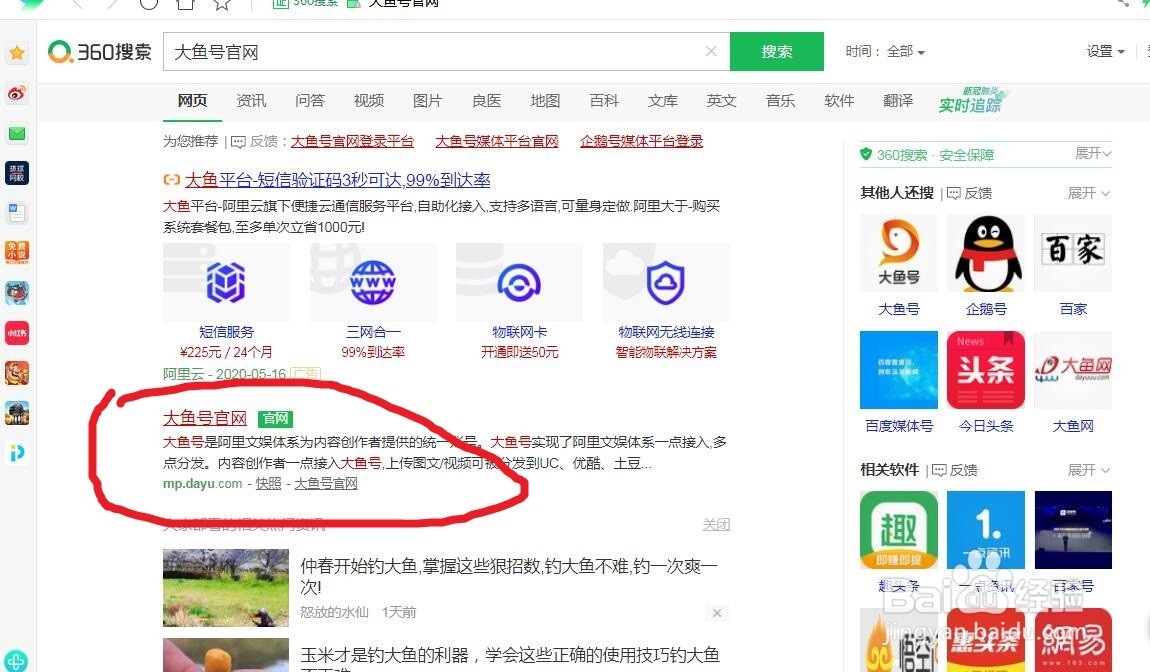1150x672 pixels.
Task: Click the green 搜索 button
Action: (777, 51)
